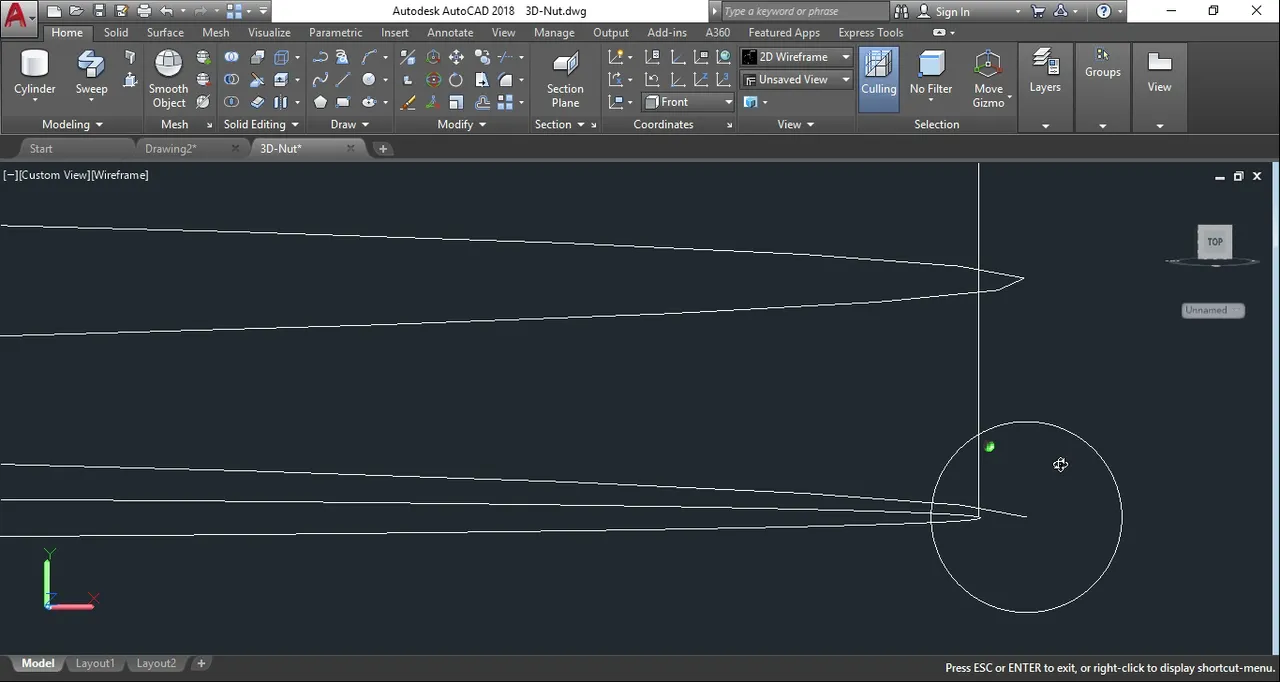Expand the Draw panel
This screenshot has width=1280, height=682.
pos(350,124)
